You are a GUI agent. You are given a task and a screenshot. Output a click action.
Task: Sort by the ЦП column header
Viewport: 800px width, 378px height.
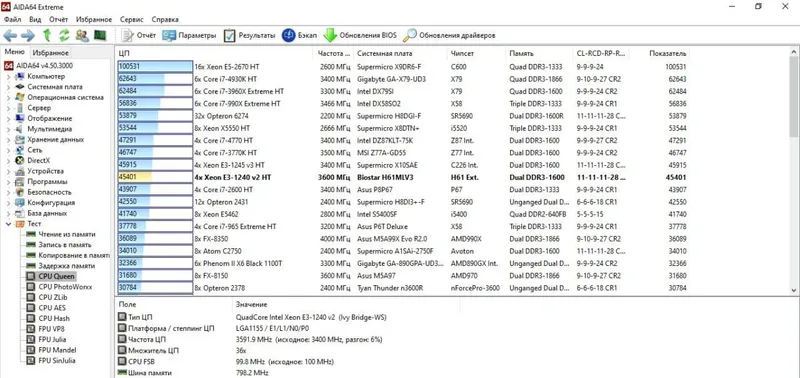pyautogui.click(x=214, y=54)
